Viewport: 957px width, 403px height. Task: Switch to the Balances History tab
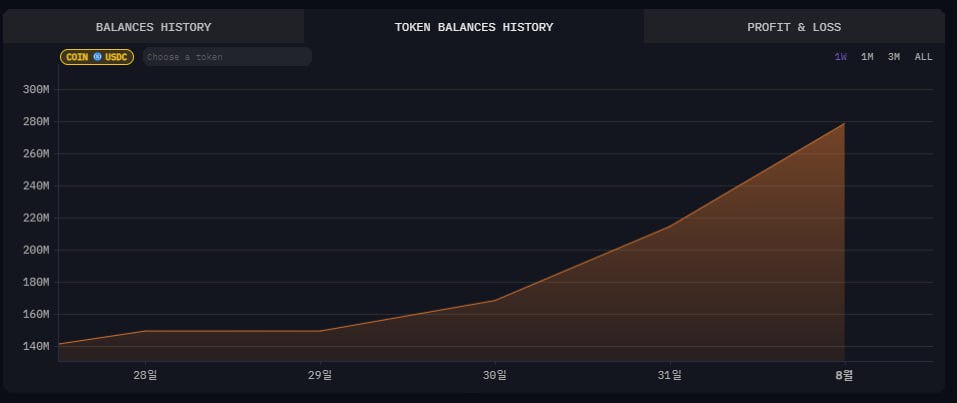pos(153,27)
